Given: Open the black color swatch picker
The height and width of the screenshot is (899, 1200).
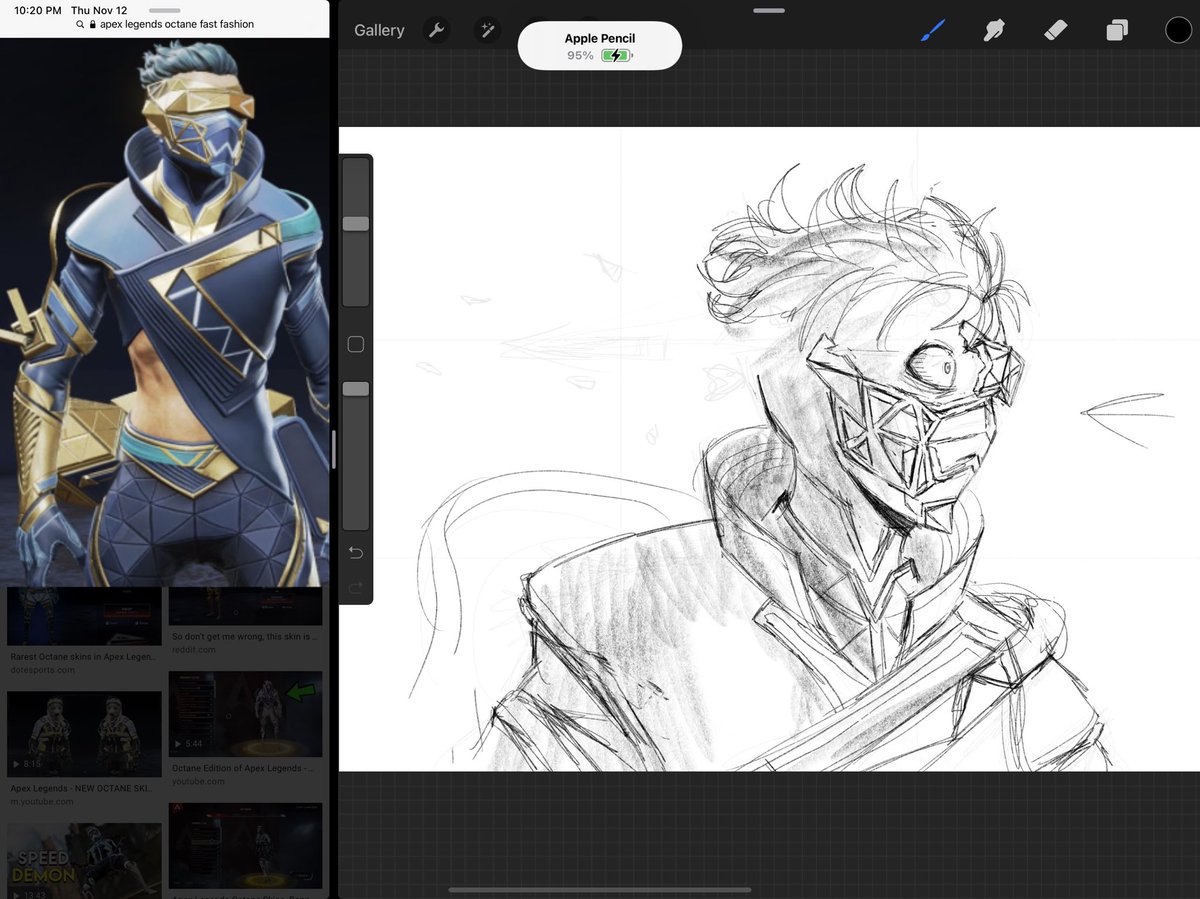Looking at the screenshot, I should coord(1179,30).
